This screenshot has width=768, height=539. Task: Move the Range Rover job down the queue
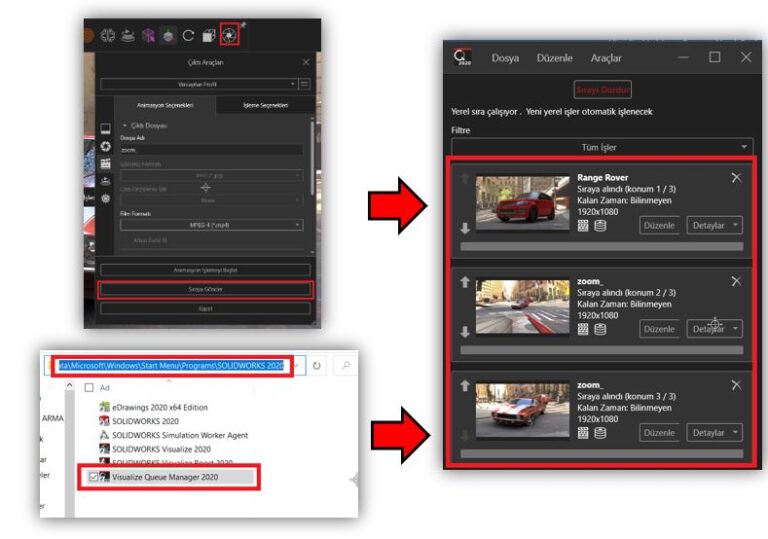click(x=464, y=228)
